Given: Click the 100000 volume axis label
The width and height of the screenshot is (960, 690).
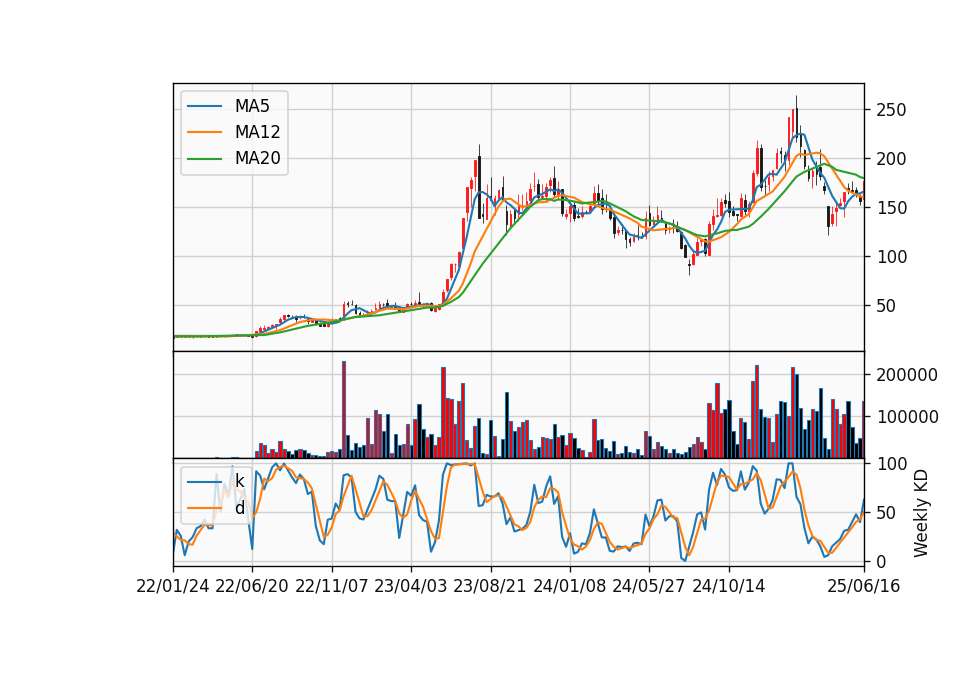Looking at the screenshot, I should coord(907,418).
